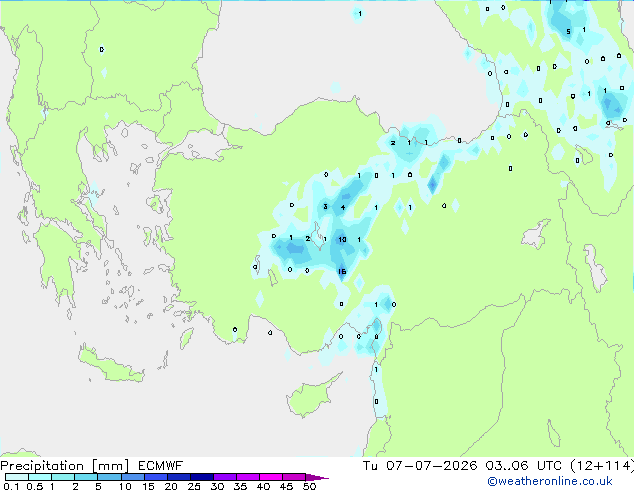Click the (12+114) forecast step label
Image resolution: width=634 pixels, height=490 pixels.
coord(602,466)
